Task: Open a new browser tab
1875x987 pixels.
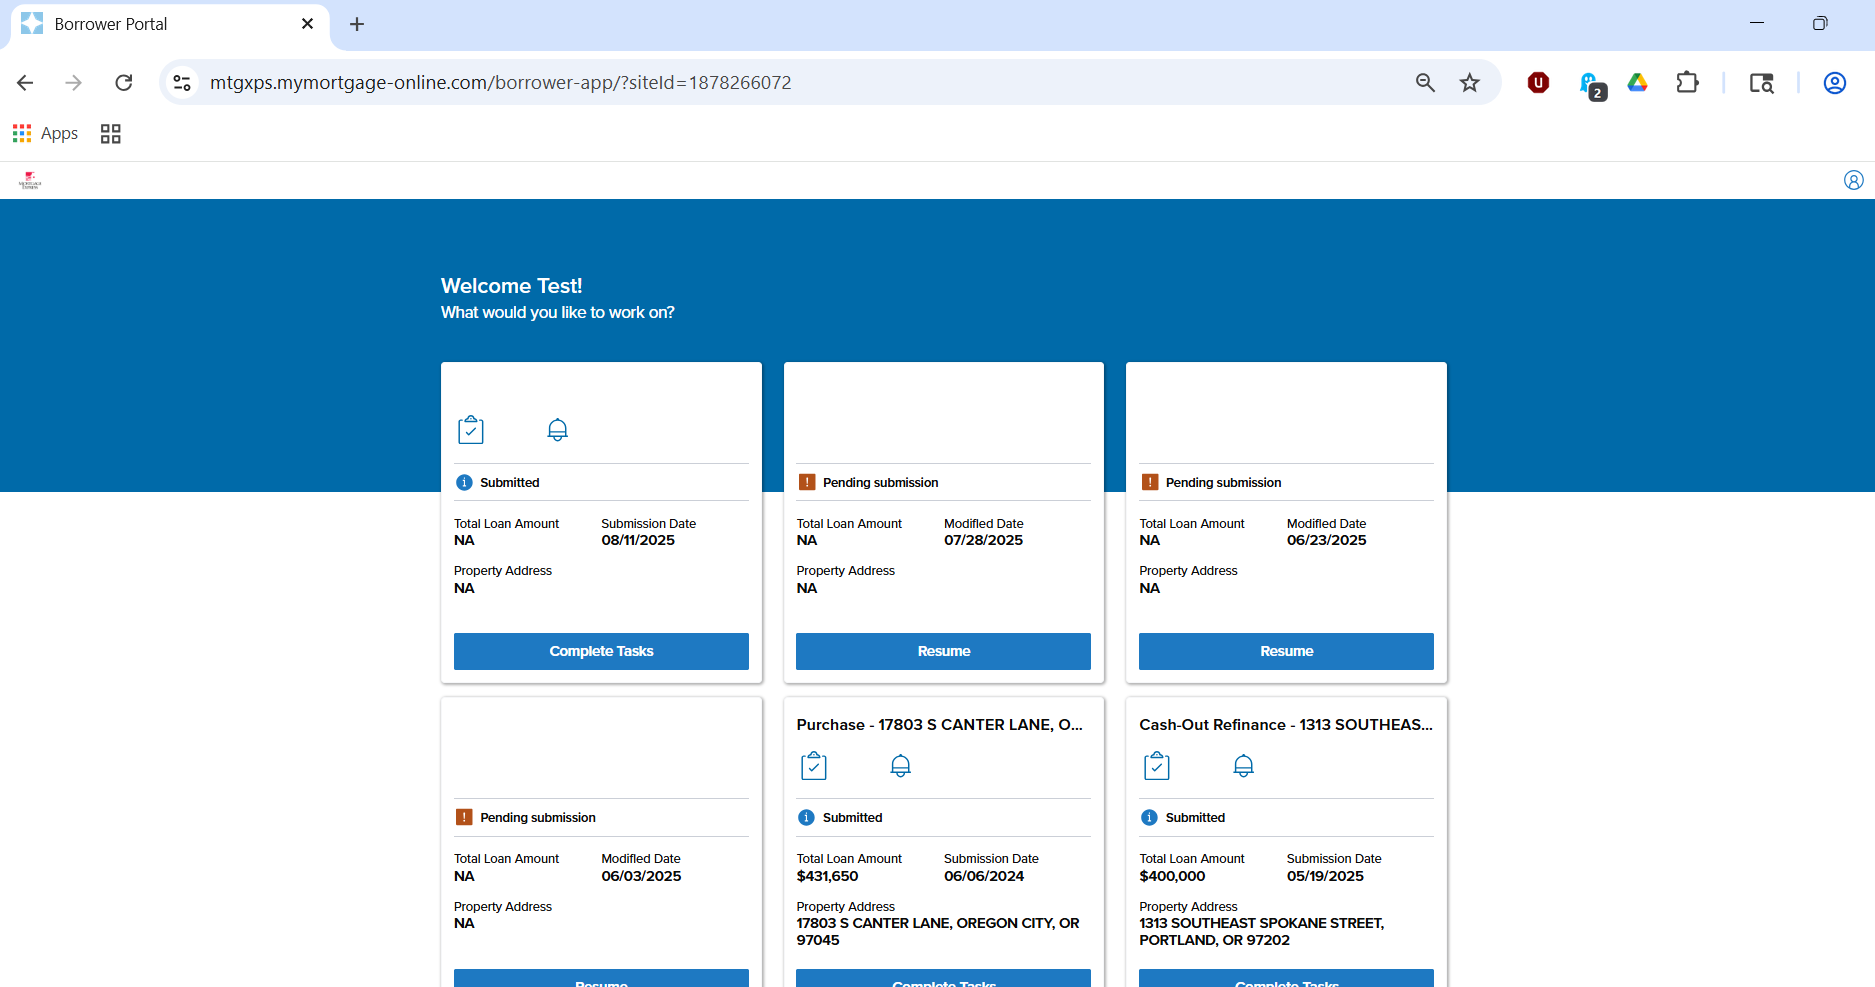Action: [357, 24]
